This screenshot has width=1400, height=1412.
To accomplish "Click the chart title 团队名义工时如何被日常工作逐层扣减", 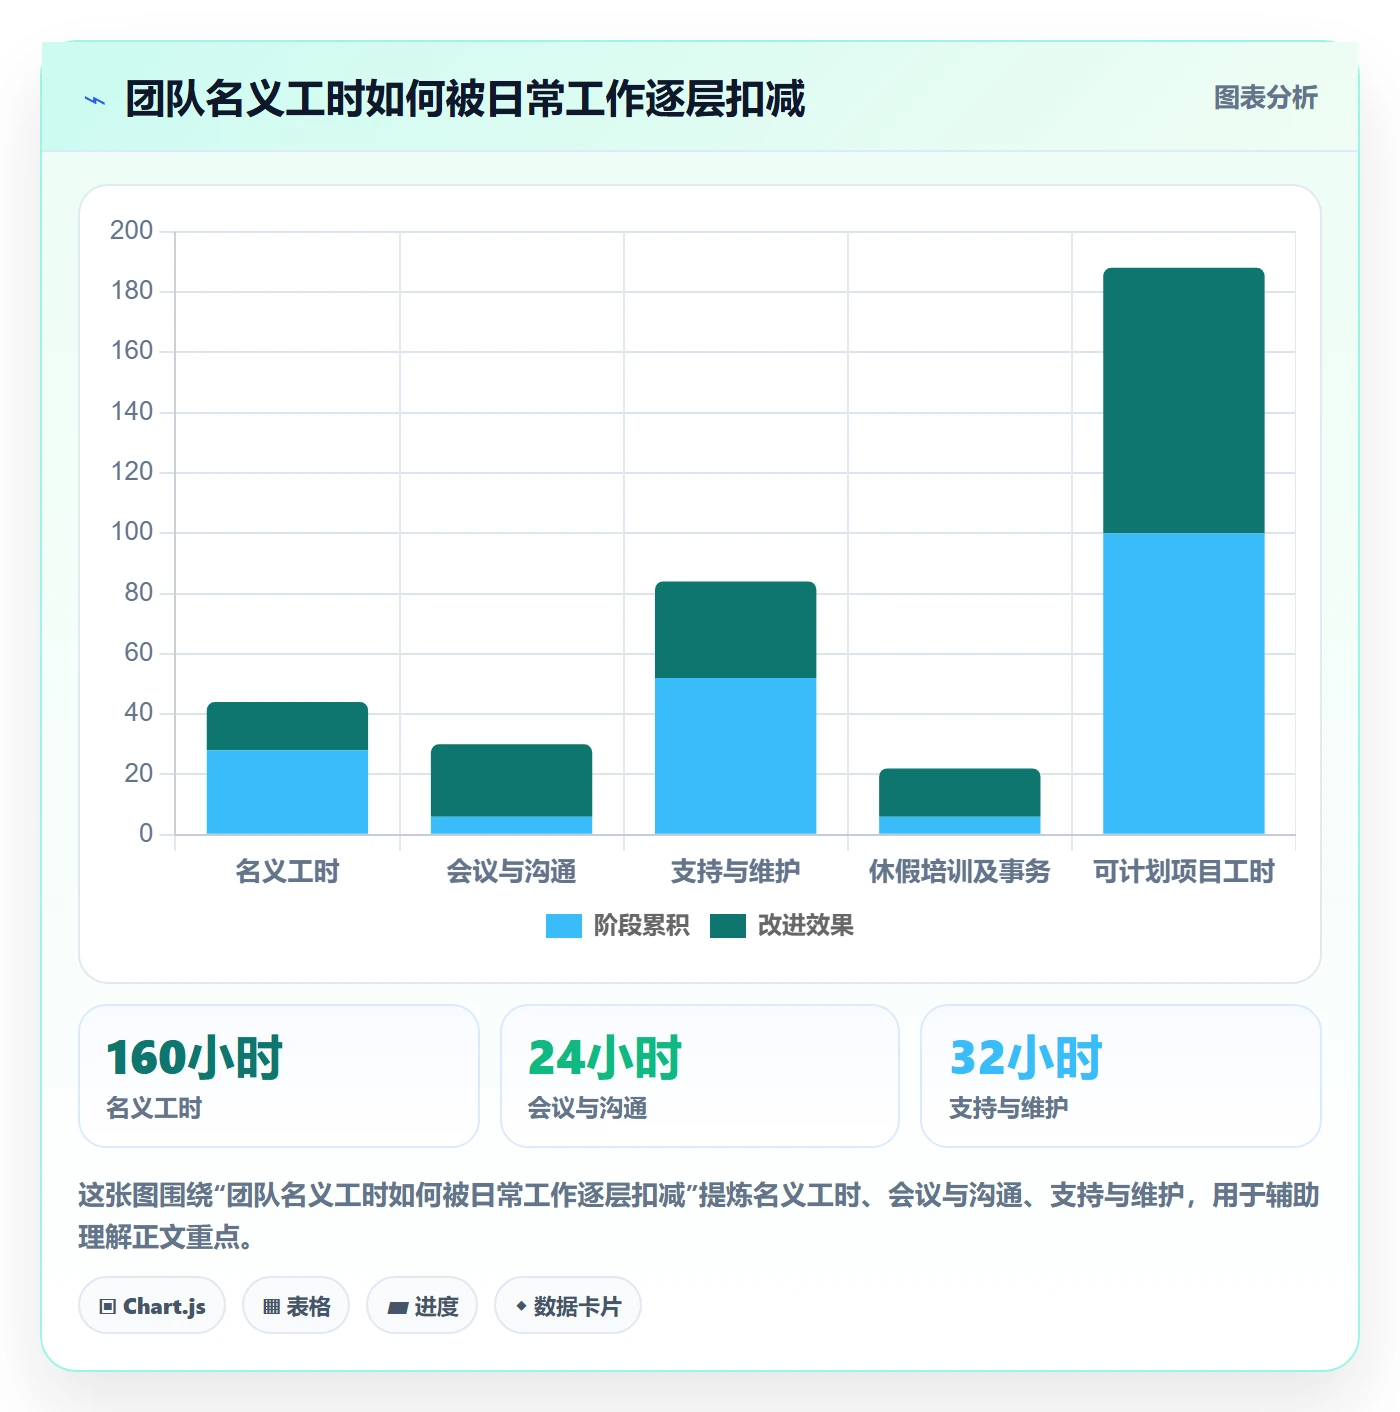I will click(x=465, y=99).
